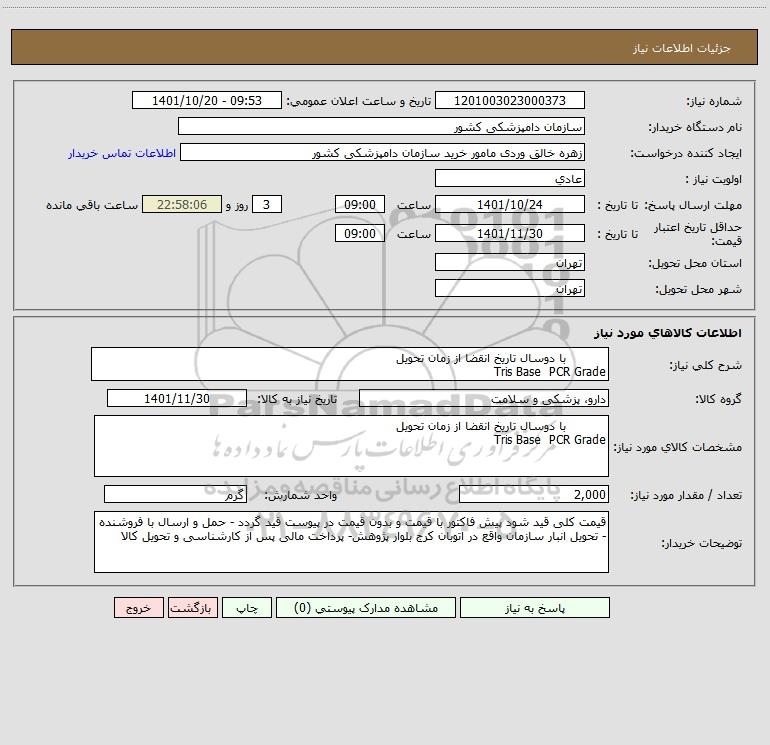Click the remaining days field showing 3
This screenshot has width=770, height=745.
(267, 204)
